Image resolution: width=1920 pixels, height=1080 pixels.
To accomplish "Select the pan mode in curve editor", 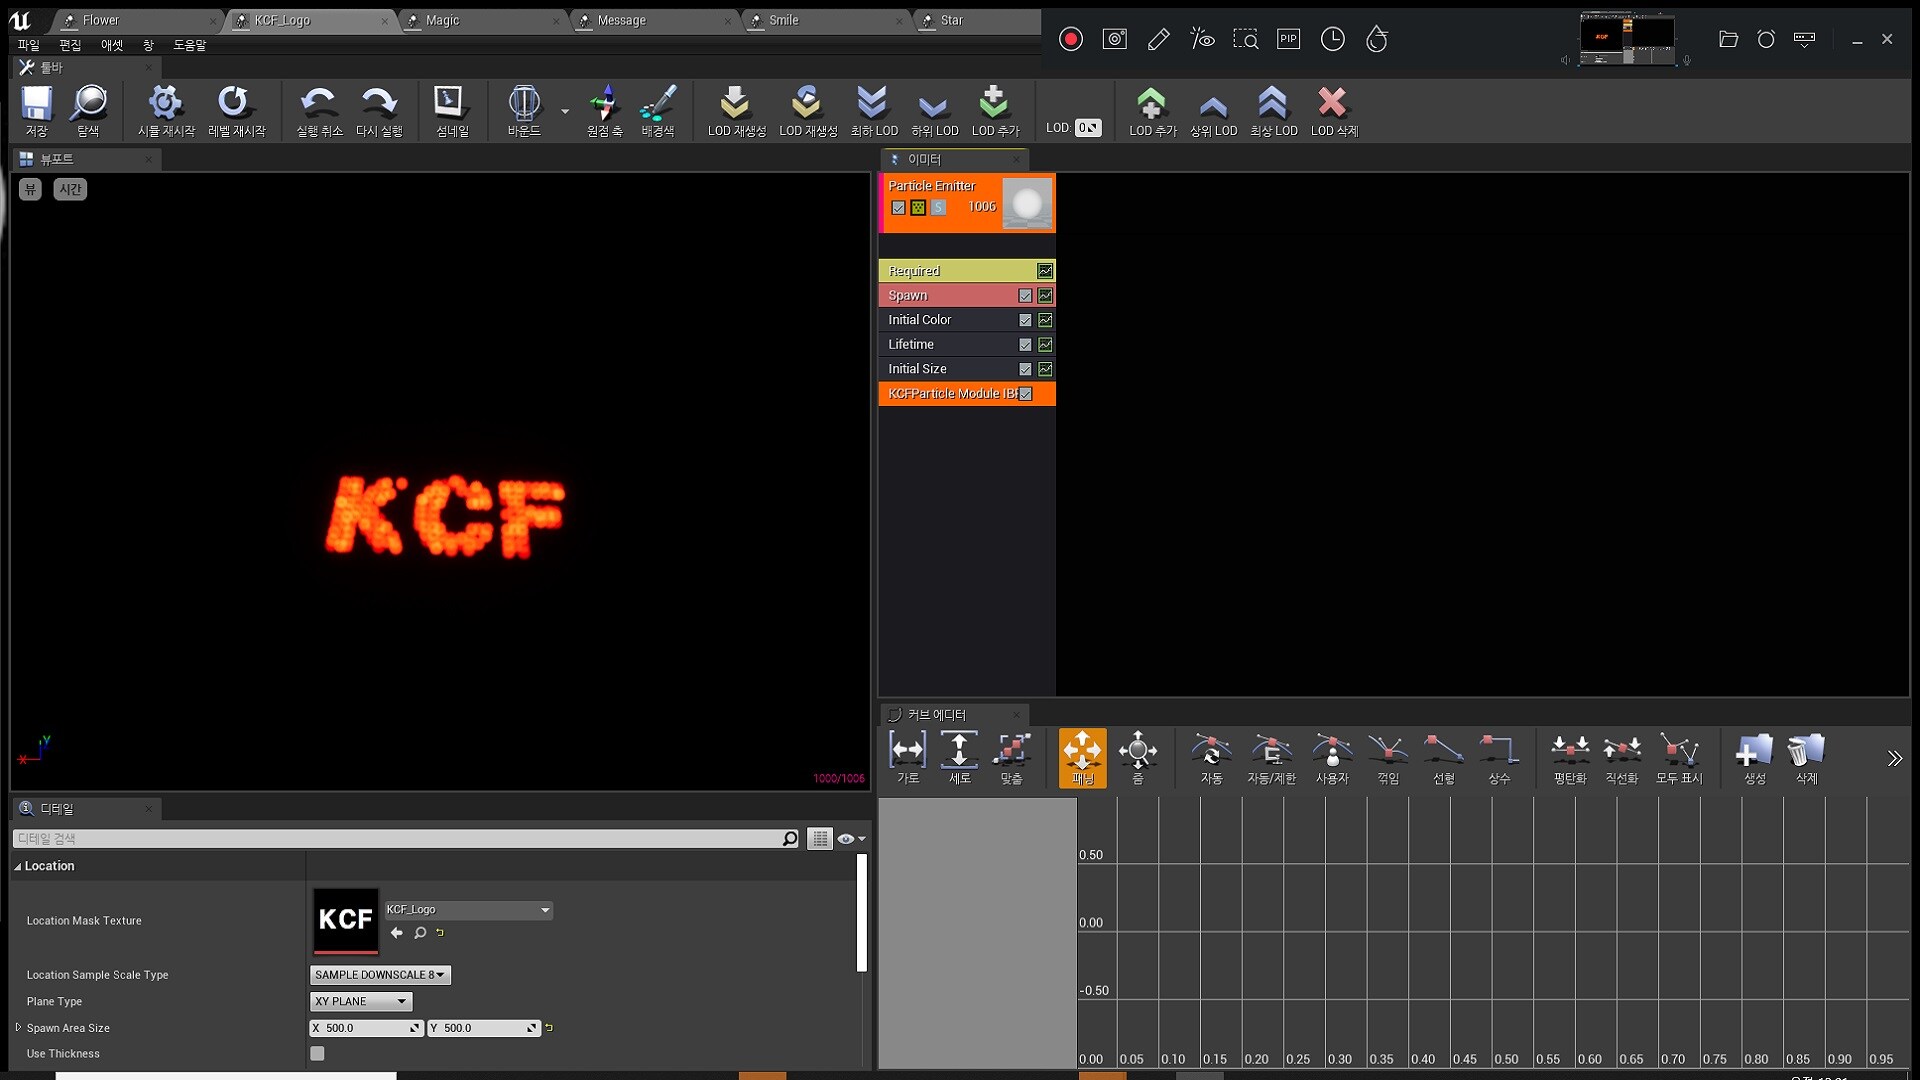I will [1081, 757].
